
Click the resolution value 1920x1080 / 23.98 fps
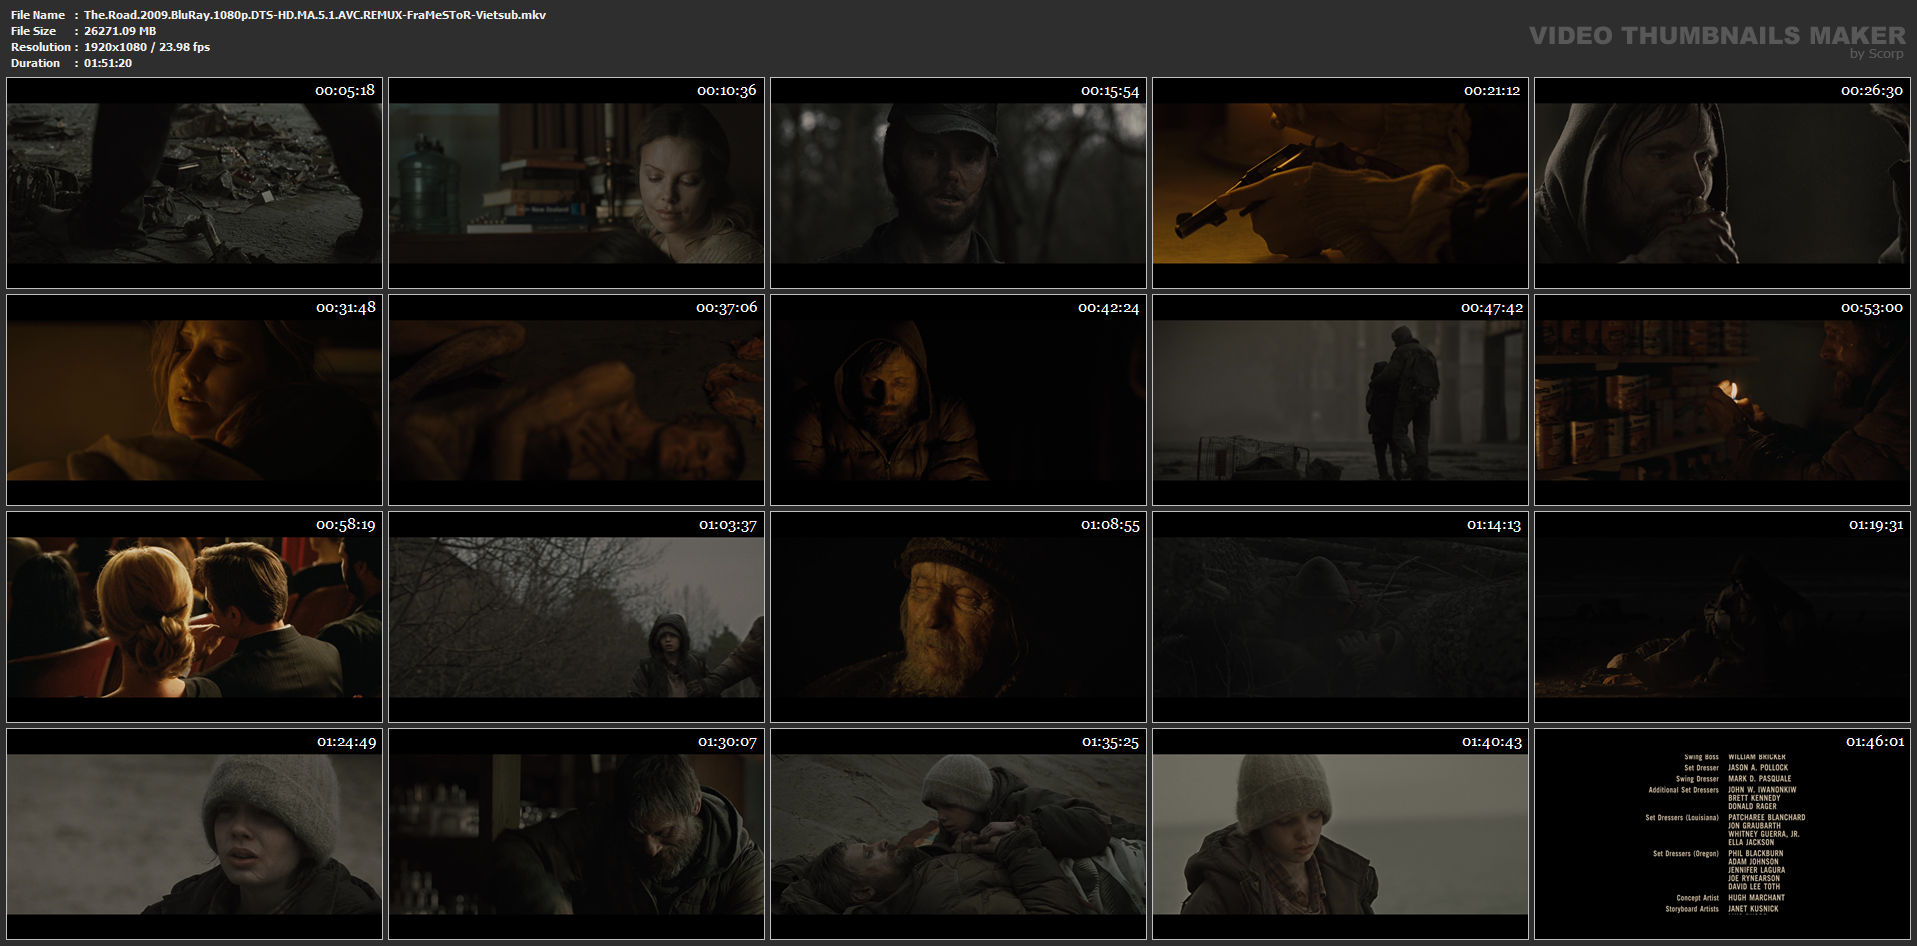tap(147, 47)
